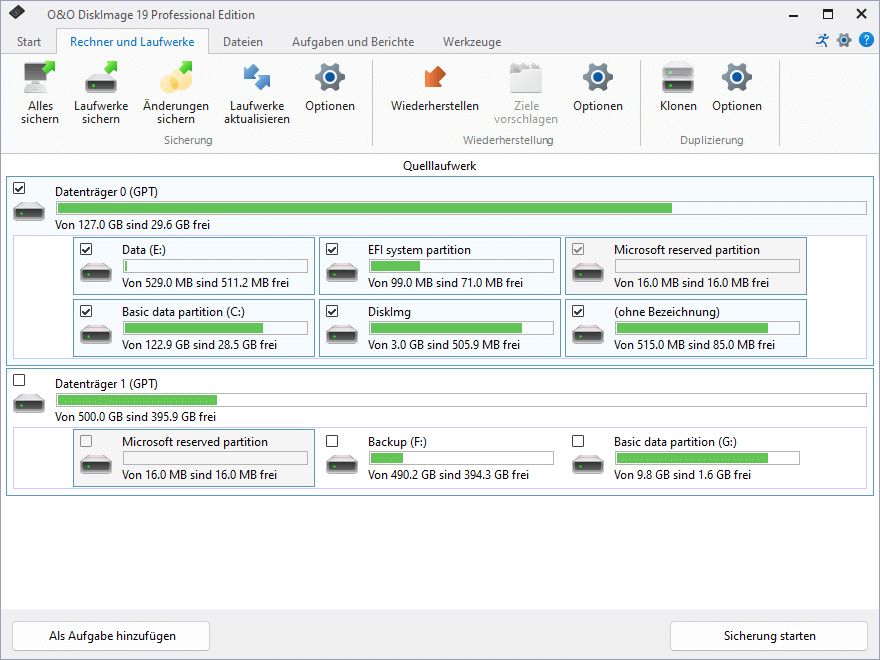Click the running man express icon
880x660 pixels.
pyautogui.click(x=822, y=40)
